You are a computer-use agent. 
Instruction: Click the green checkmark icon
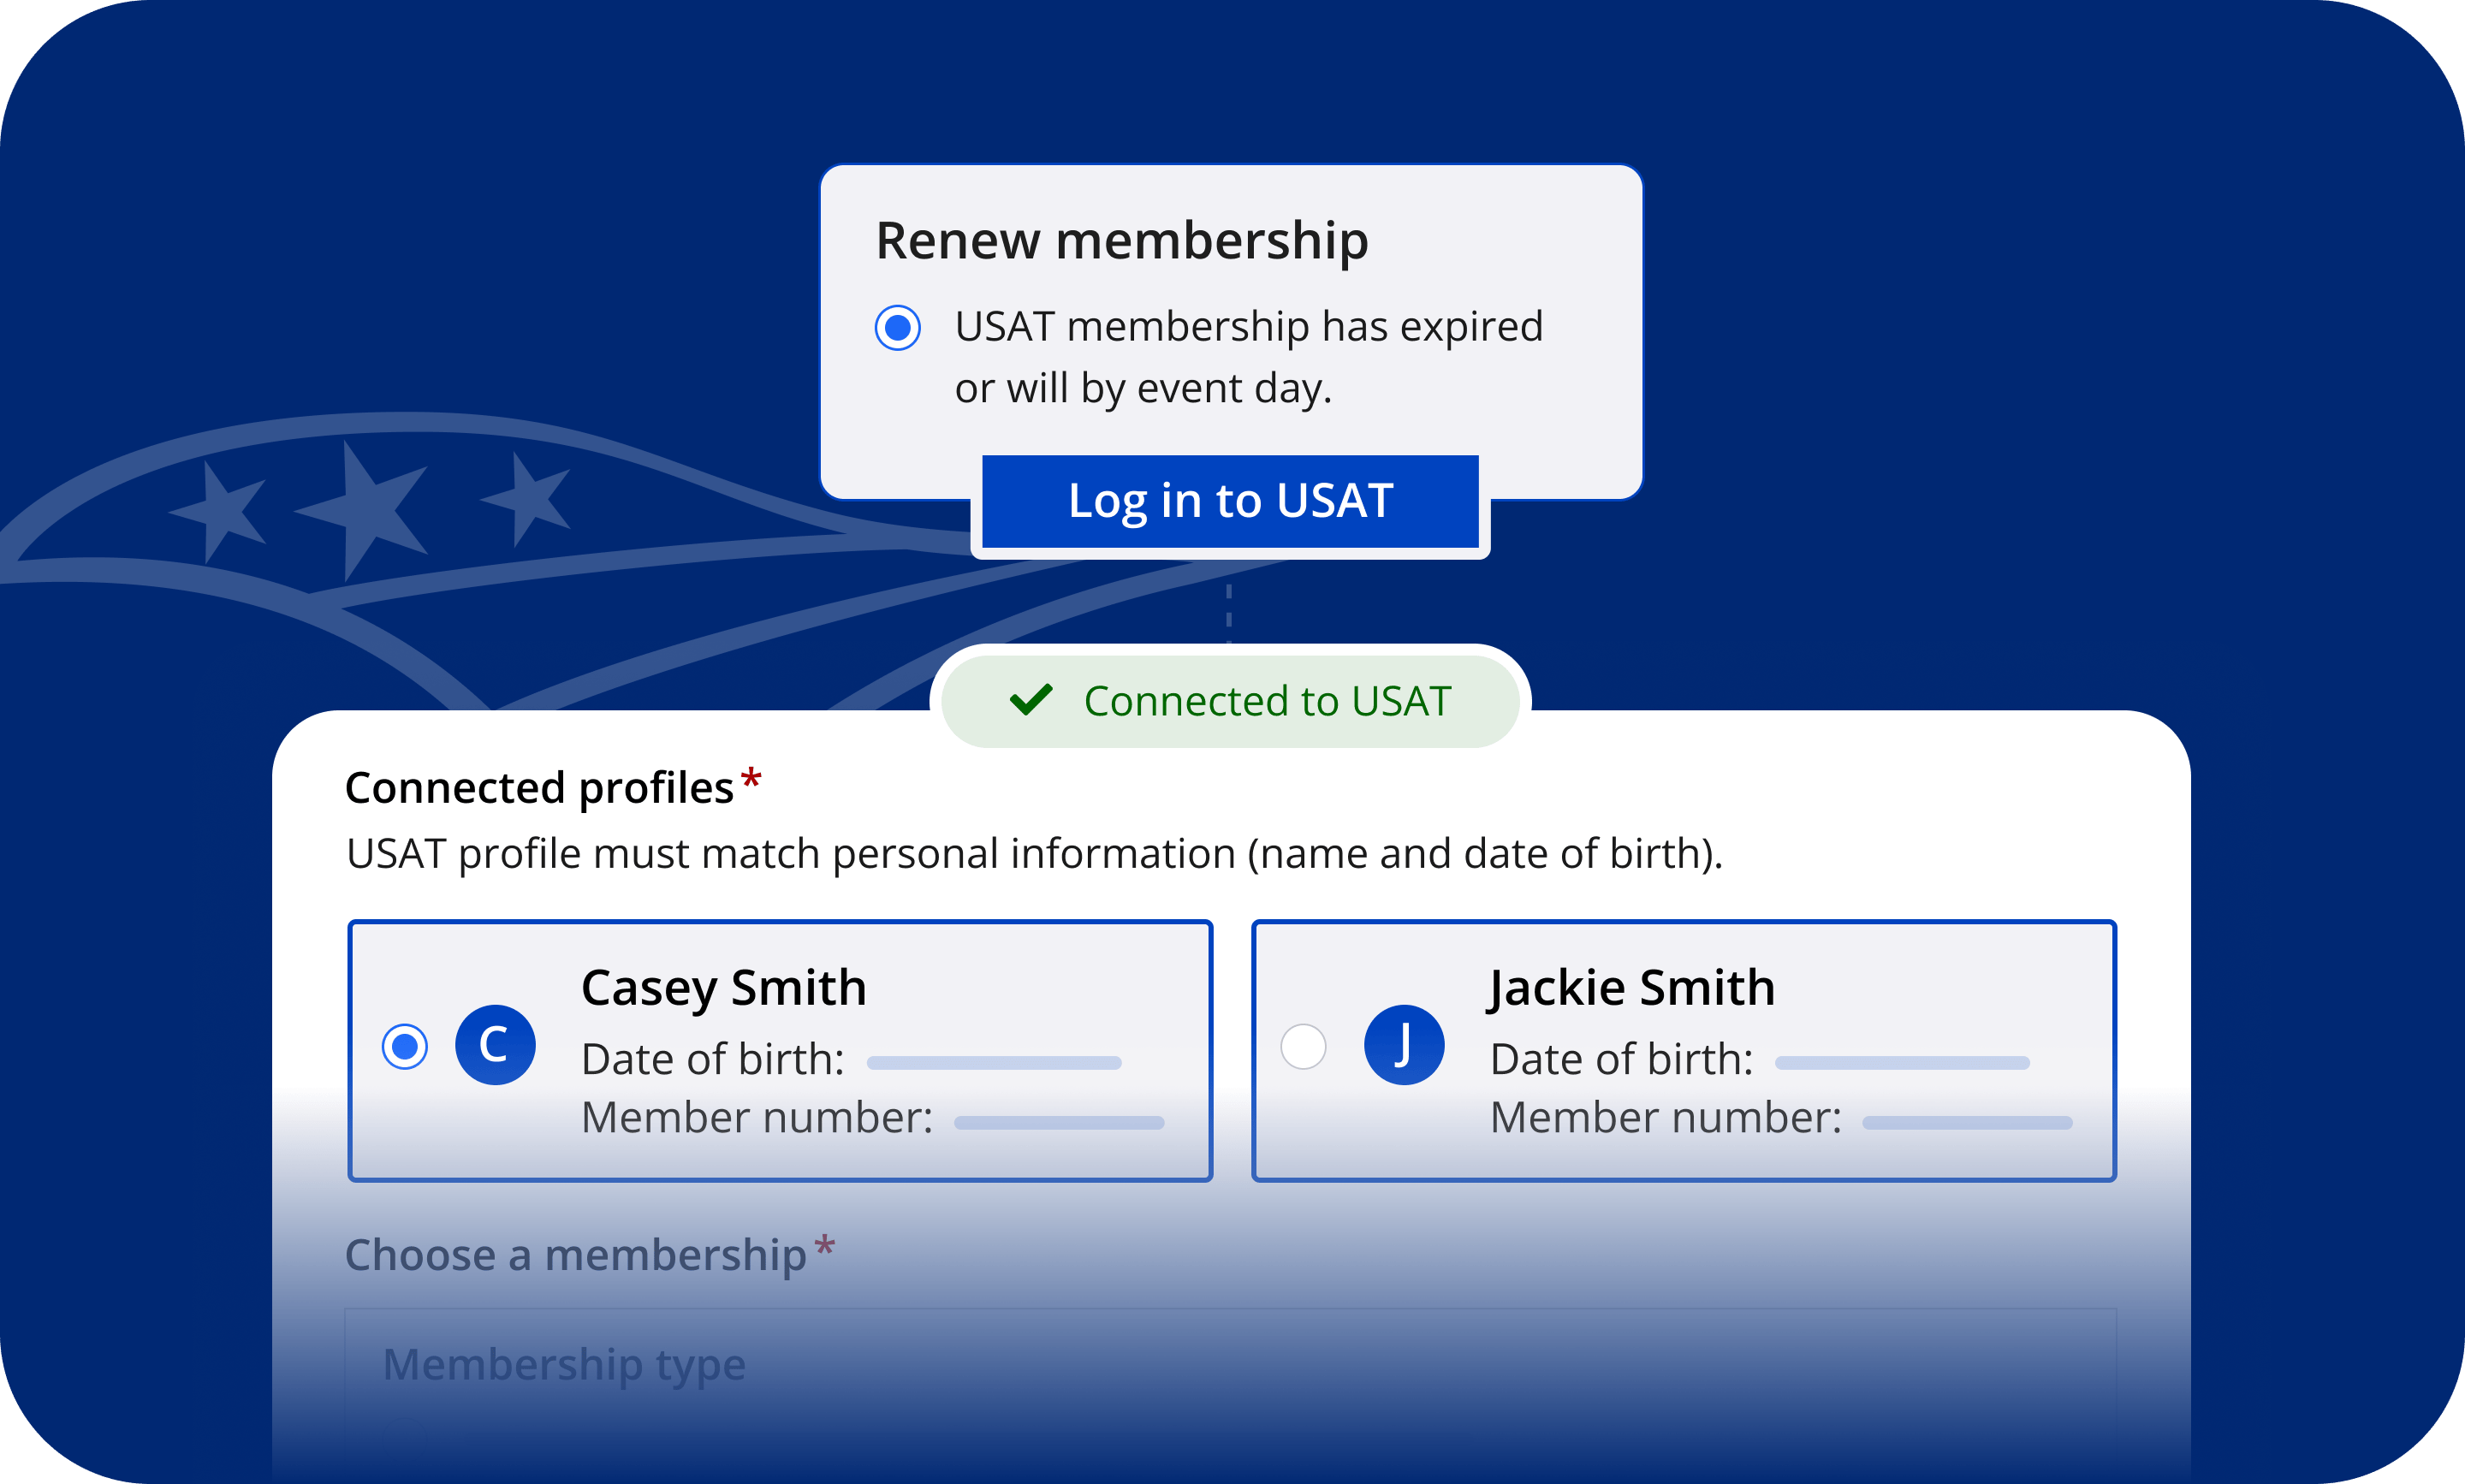[x=1030, y=700]
